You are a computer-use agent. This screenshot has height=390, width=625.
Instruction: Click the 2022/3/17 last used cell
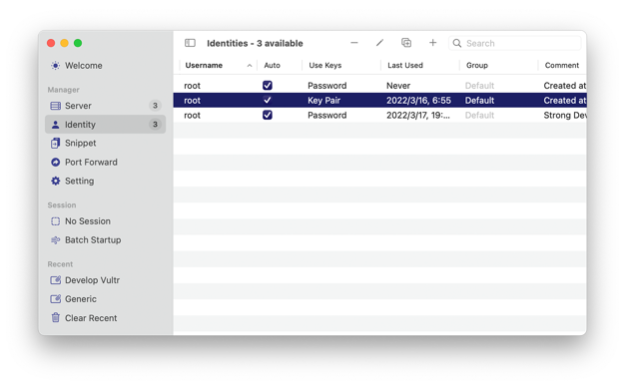tap(418, 115)
